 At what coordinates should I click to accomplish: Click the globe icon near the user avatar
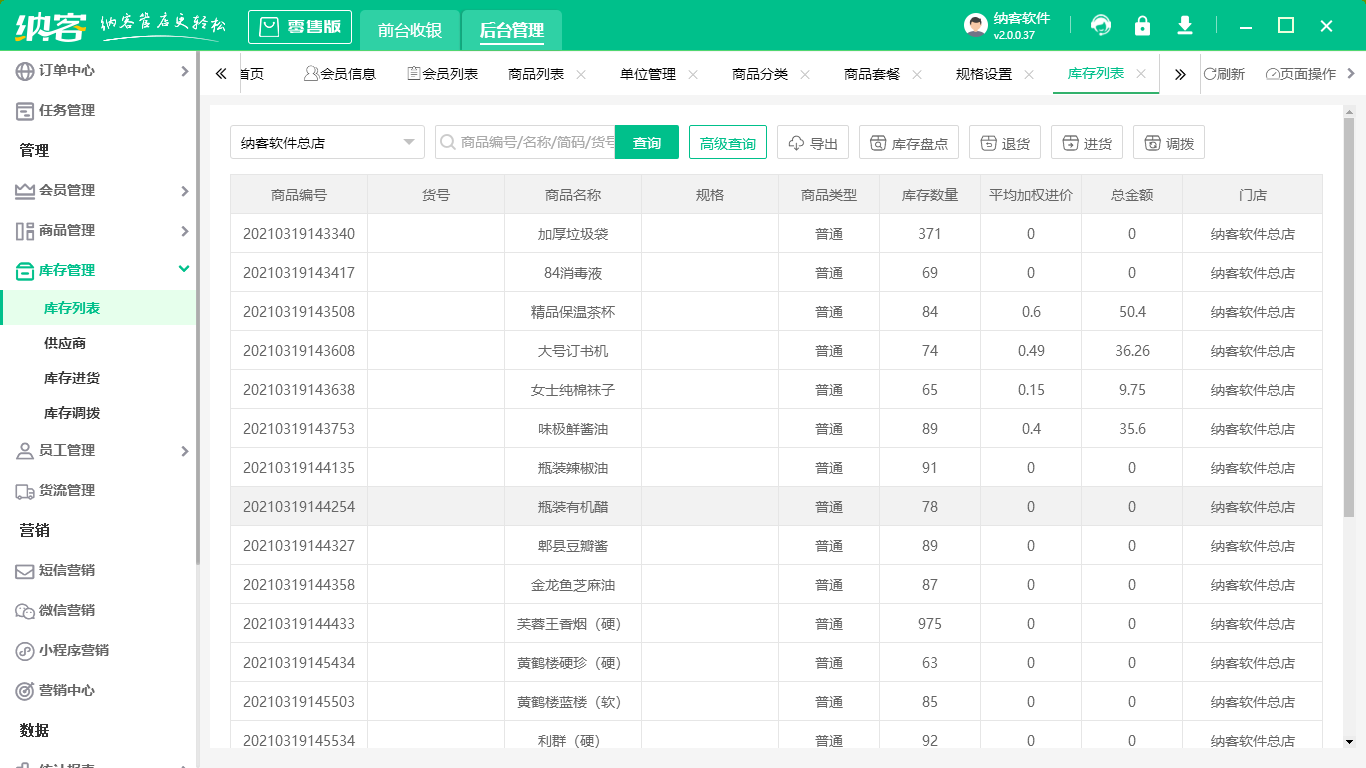click(1101, 25)
